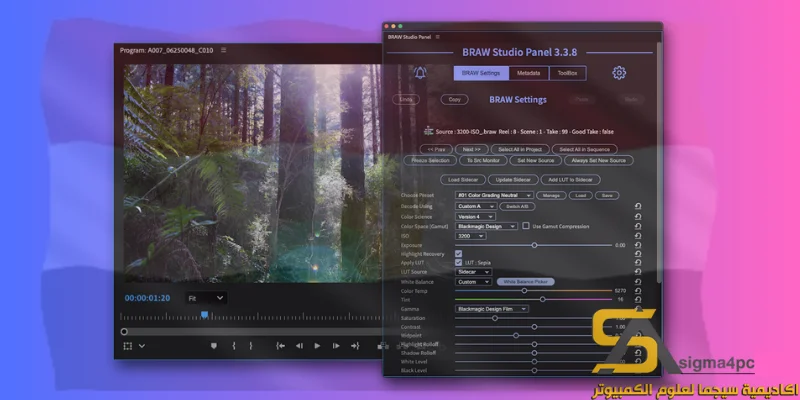Viewport: 800px width, 400px height.
Task: Click the Manage presets button
Action: coord(551,195)
